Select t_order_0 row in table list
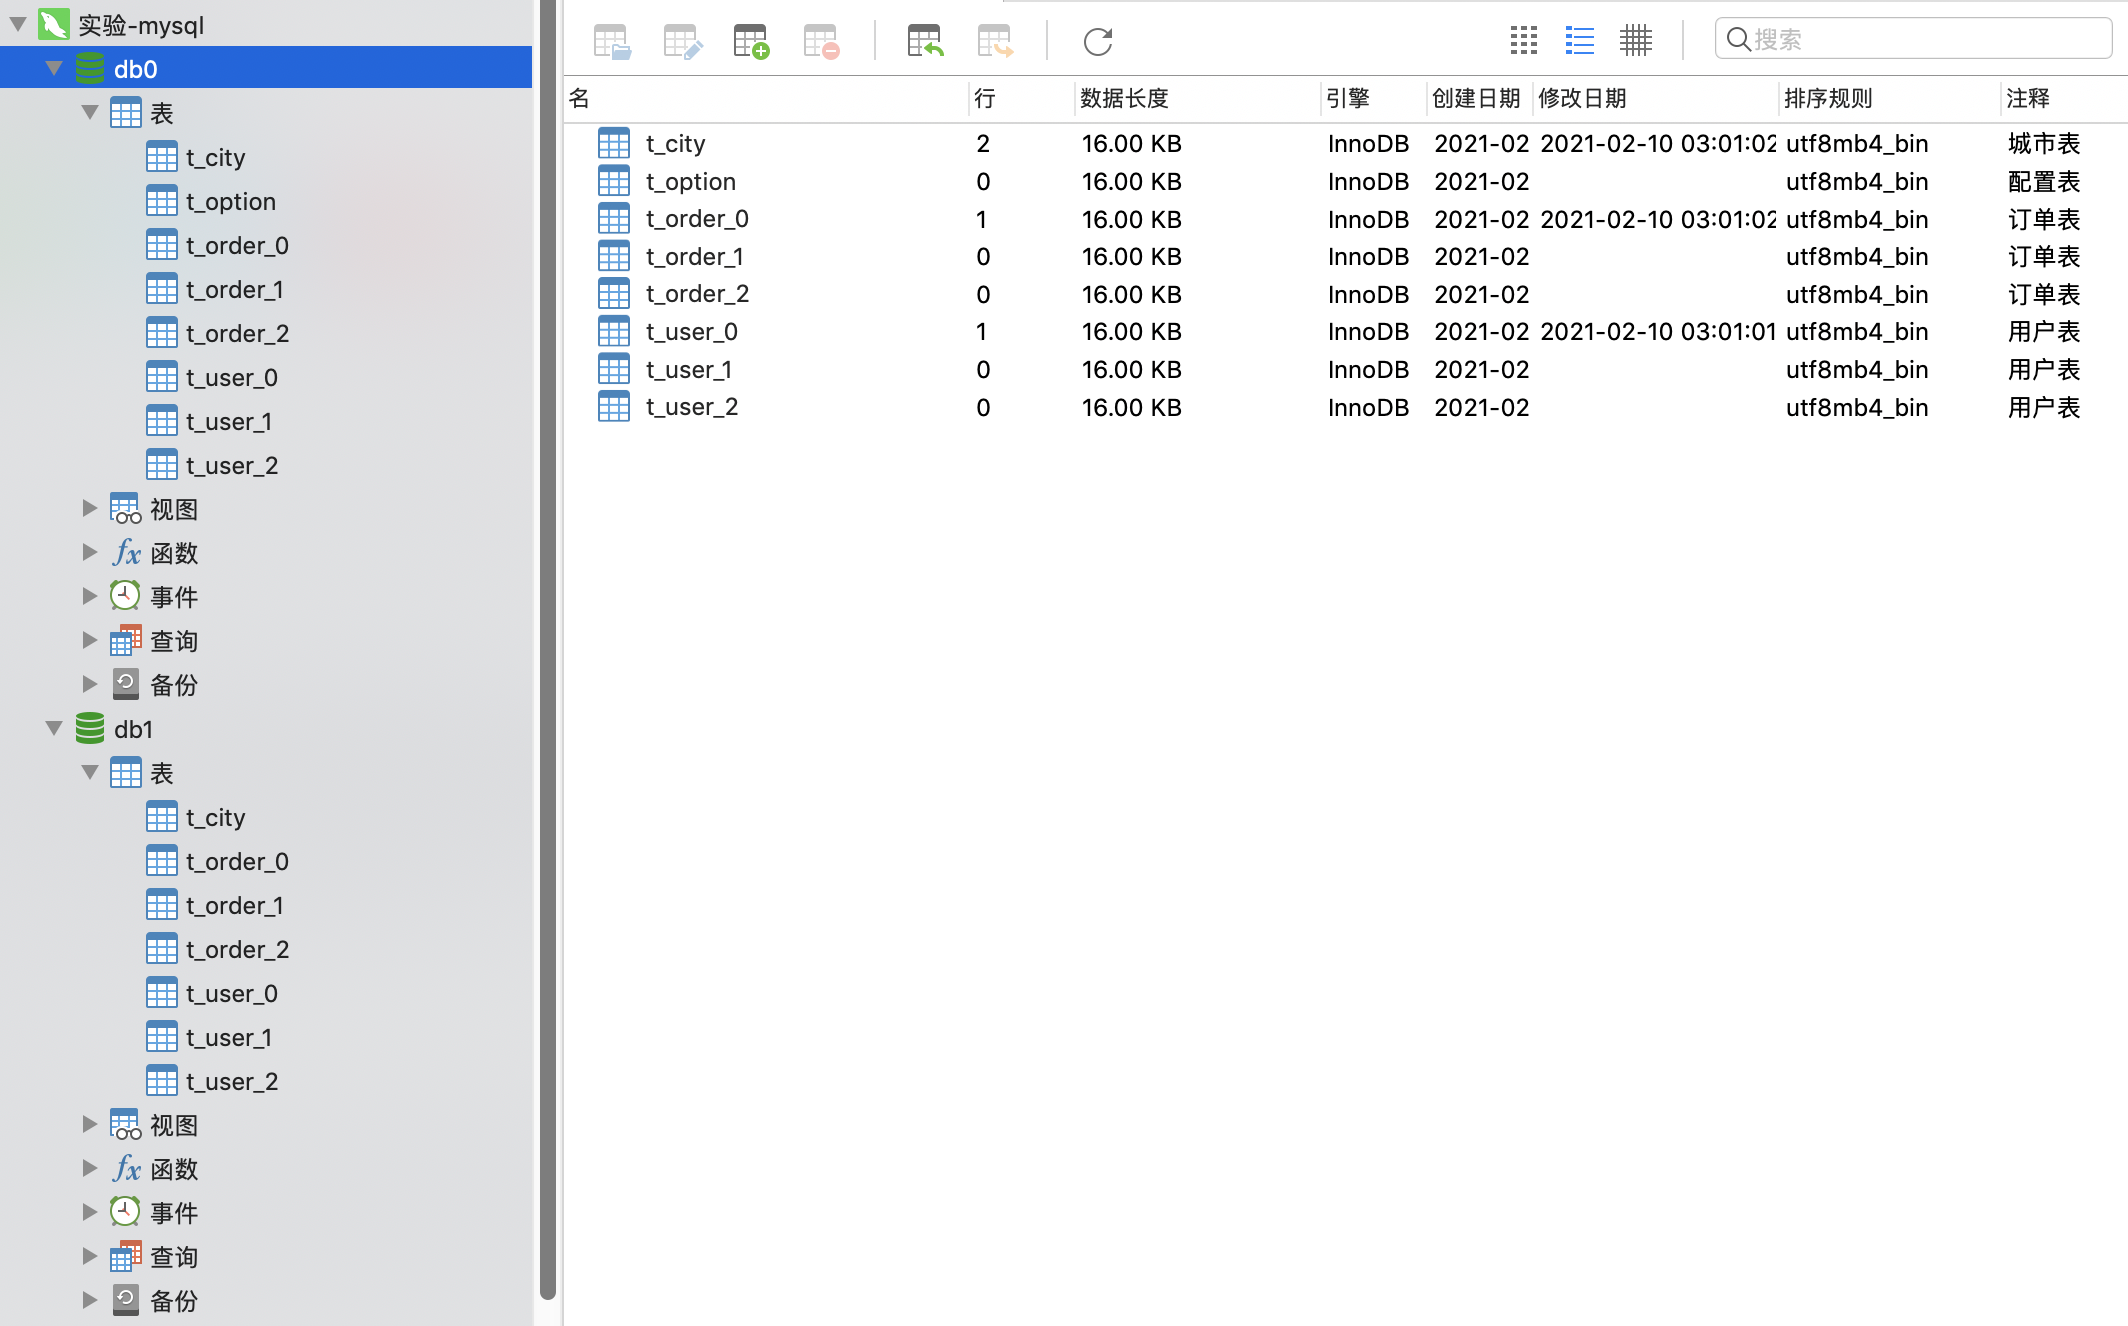2128x1326 pixels. 697,219
